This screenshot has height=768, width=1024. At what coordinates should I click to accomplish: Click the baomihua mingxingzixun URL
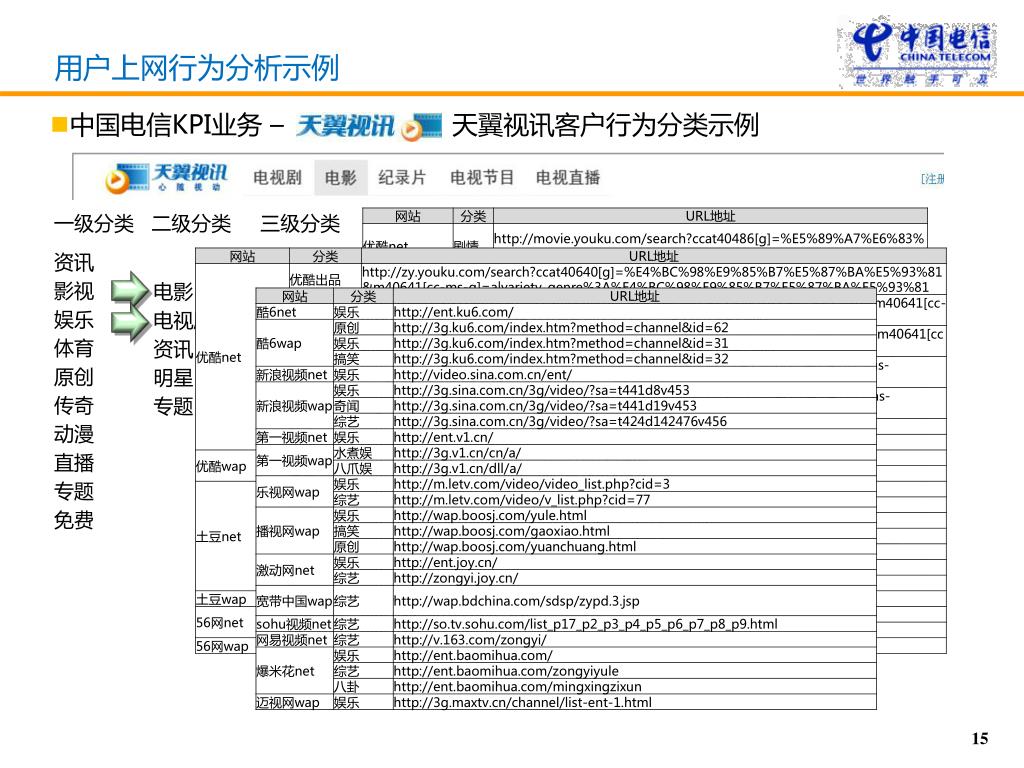pyautogui.click(x=518, y=687)
